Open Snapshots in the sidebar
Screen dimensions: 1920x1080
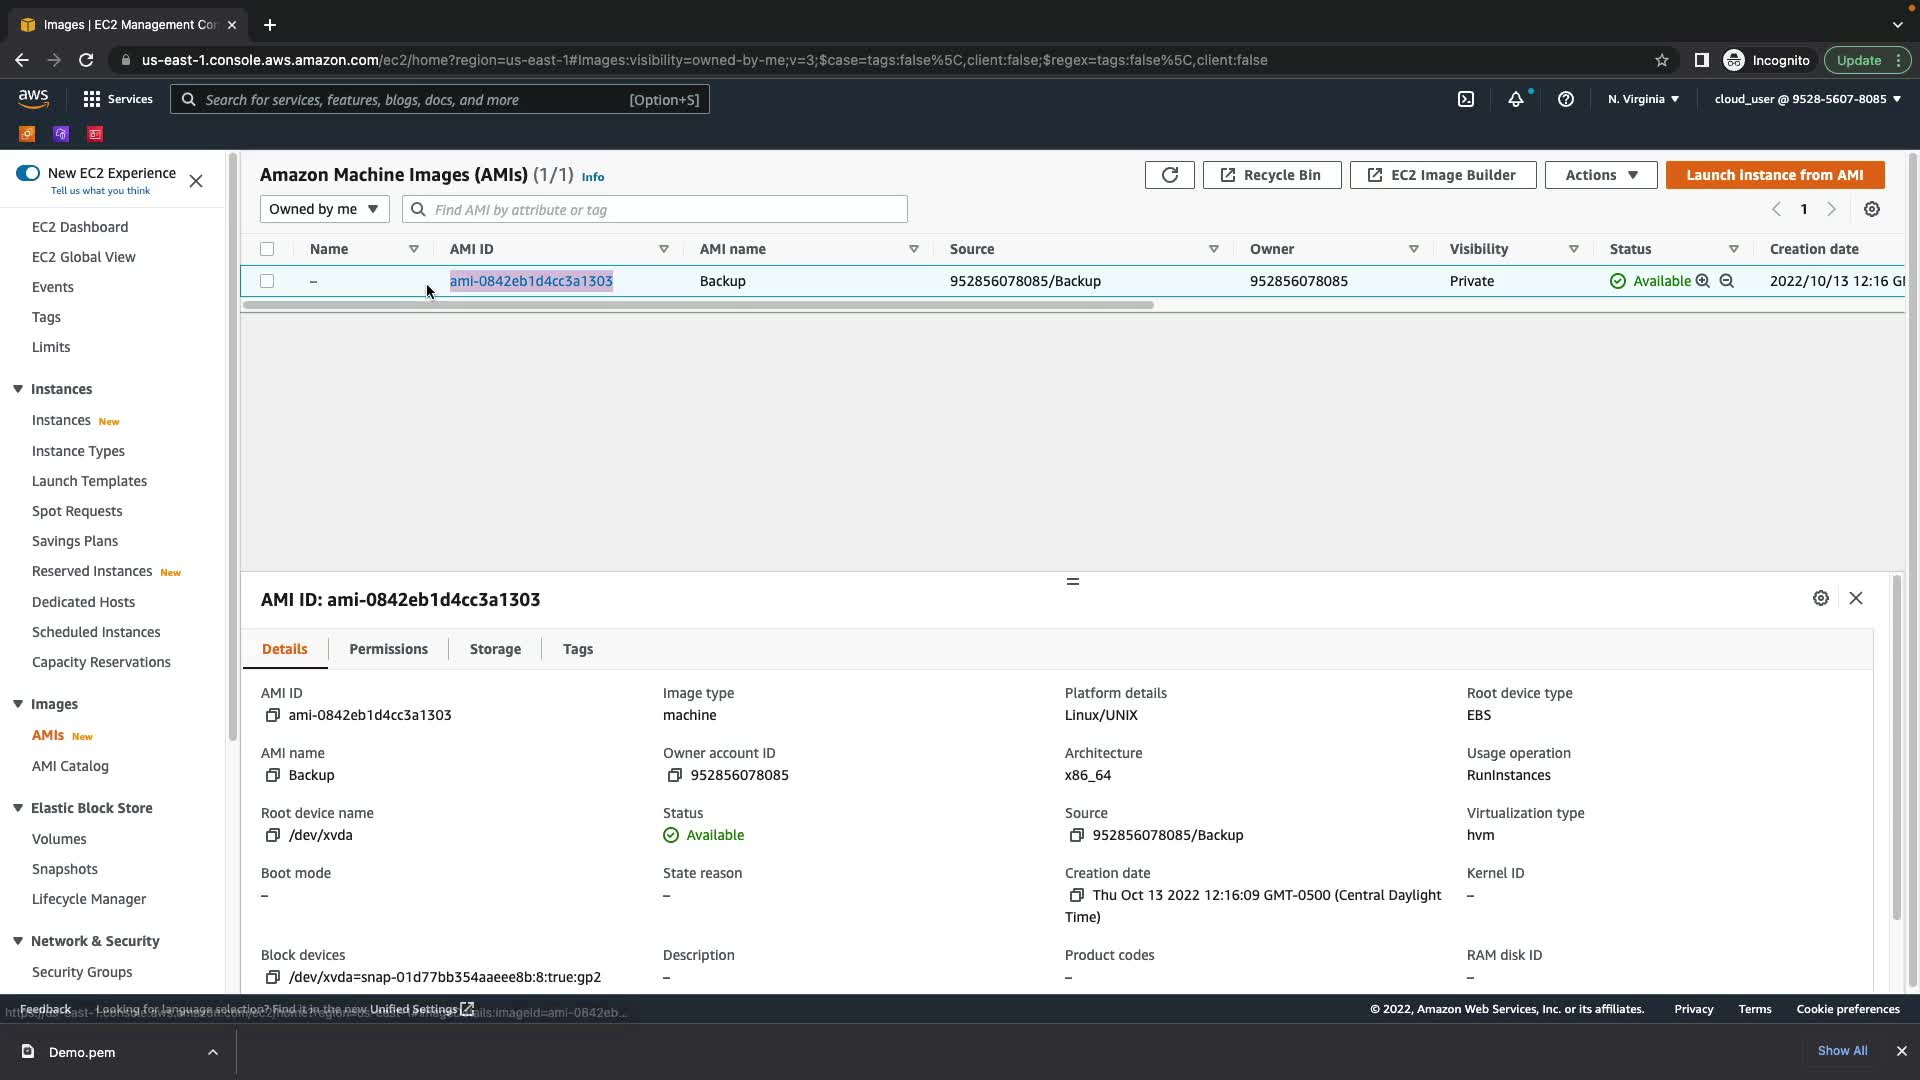click(64, 869)
